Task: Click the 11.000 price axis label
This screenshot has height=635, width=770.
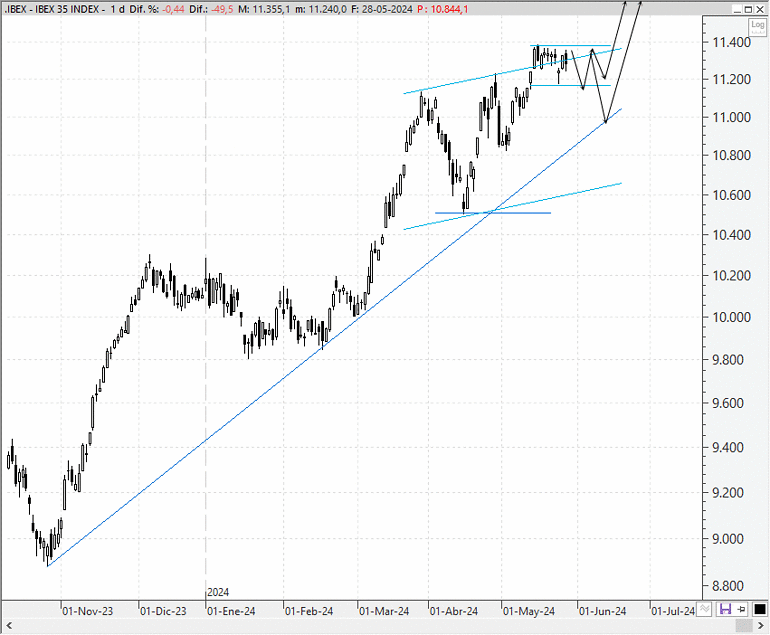Action: [732, 117]
